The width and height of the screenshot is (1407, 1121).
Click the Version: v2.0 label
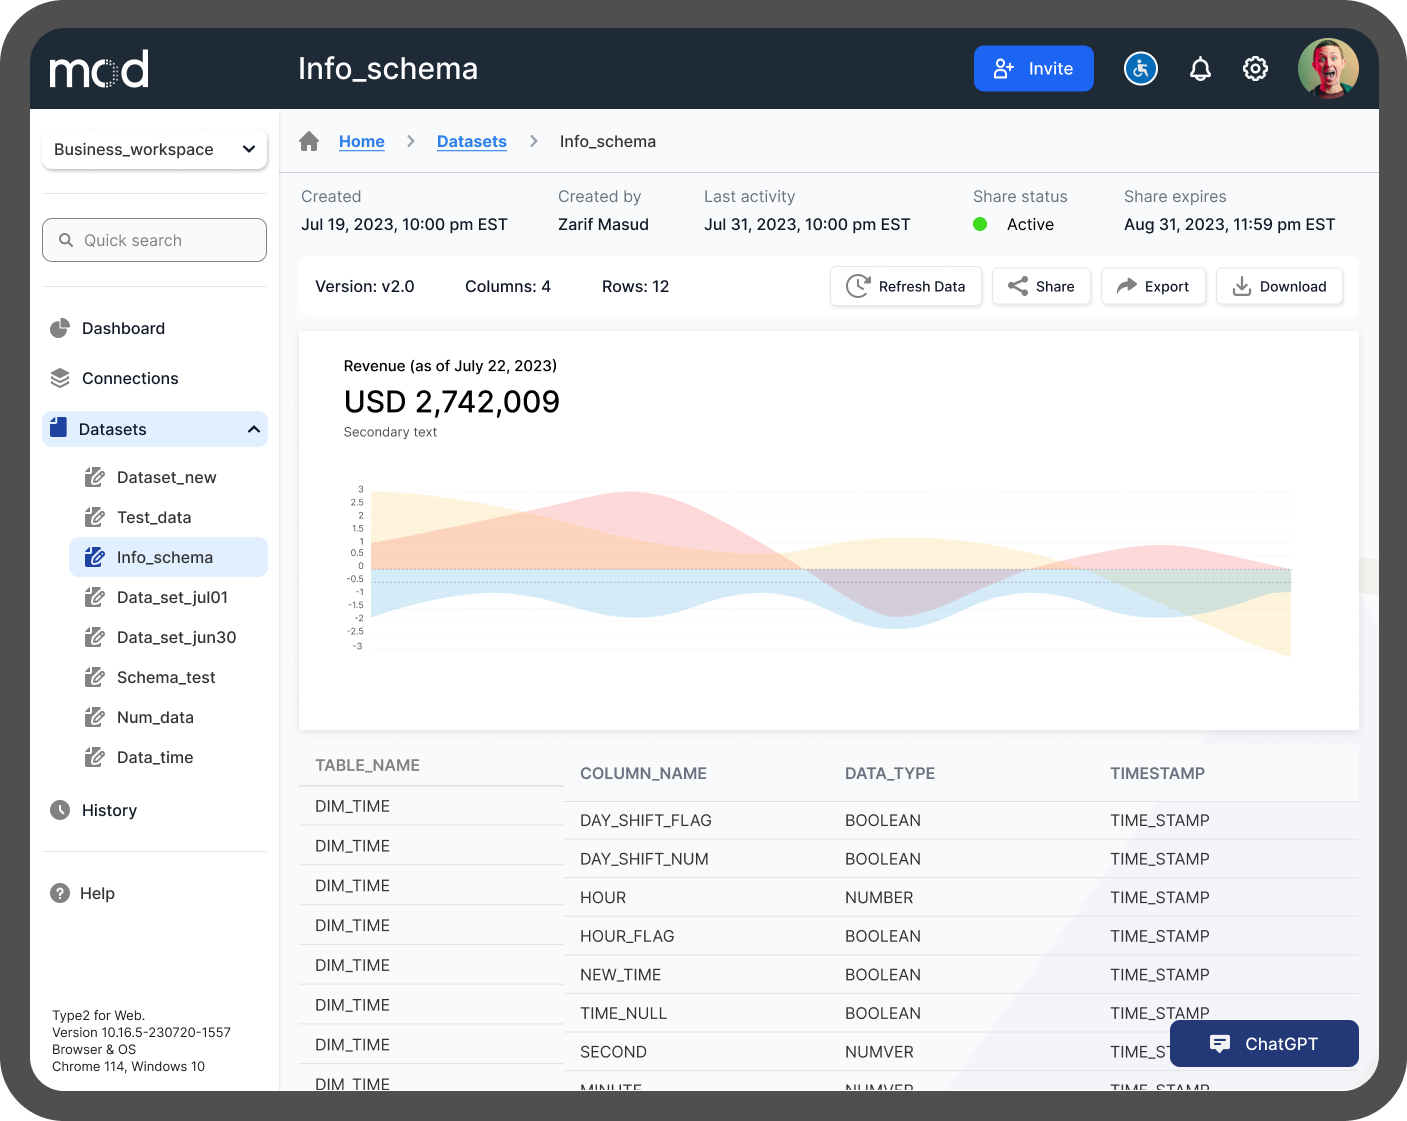[365, 286]
